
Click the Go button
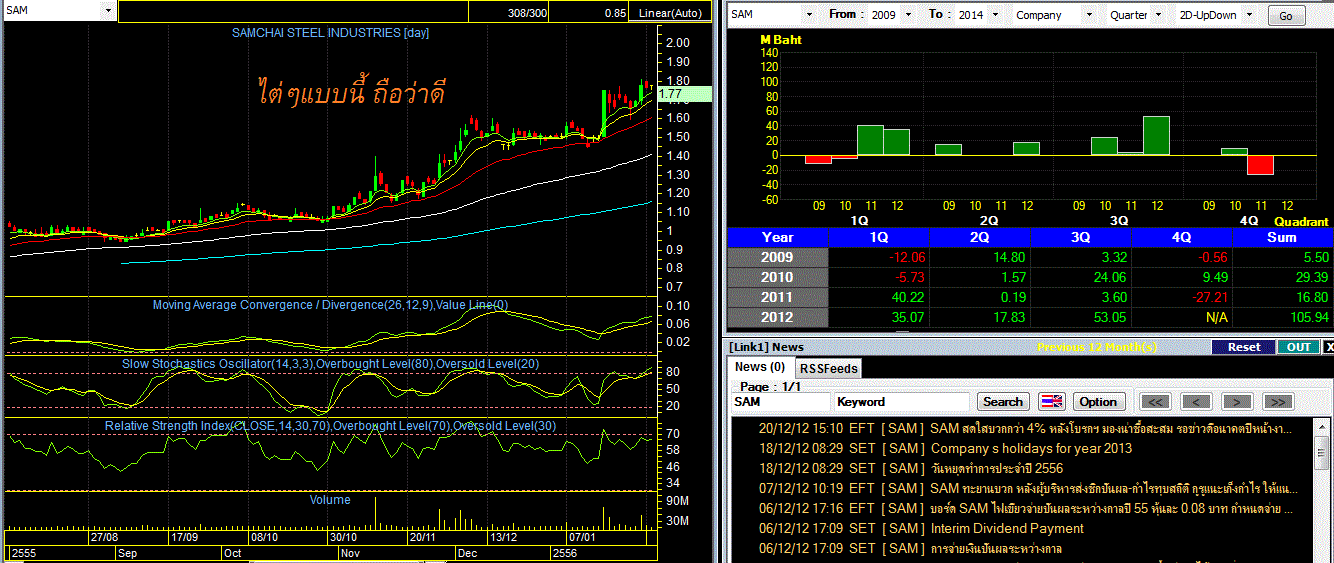1286,16
